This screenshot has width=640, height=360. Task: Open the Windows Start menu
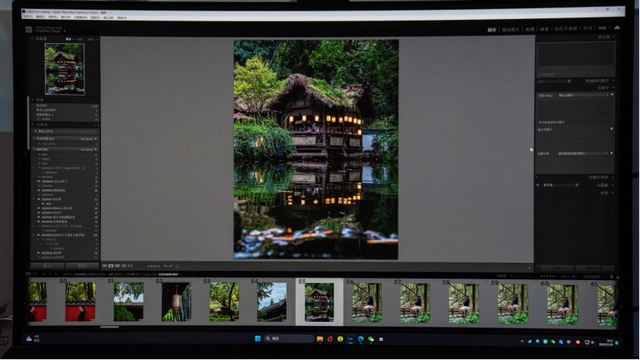tap(258, 338)
